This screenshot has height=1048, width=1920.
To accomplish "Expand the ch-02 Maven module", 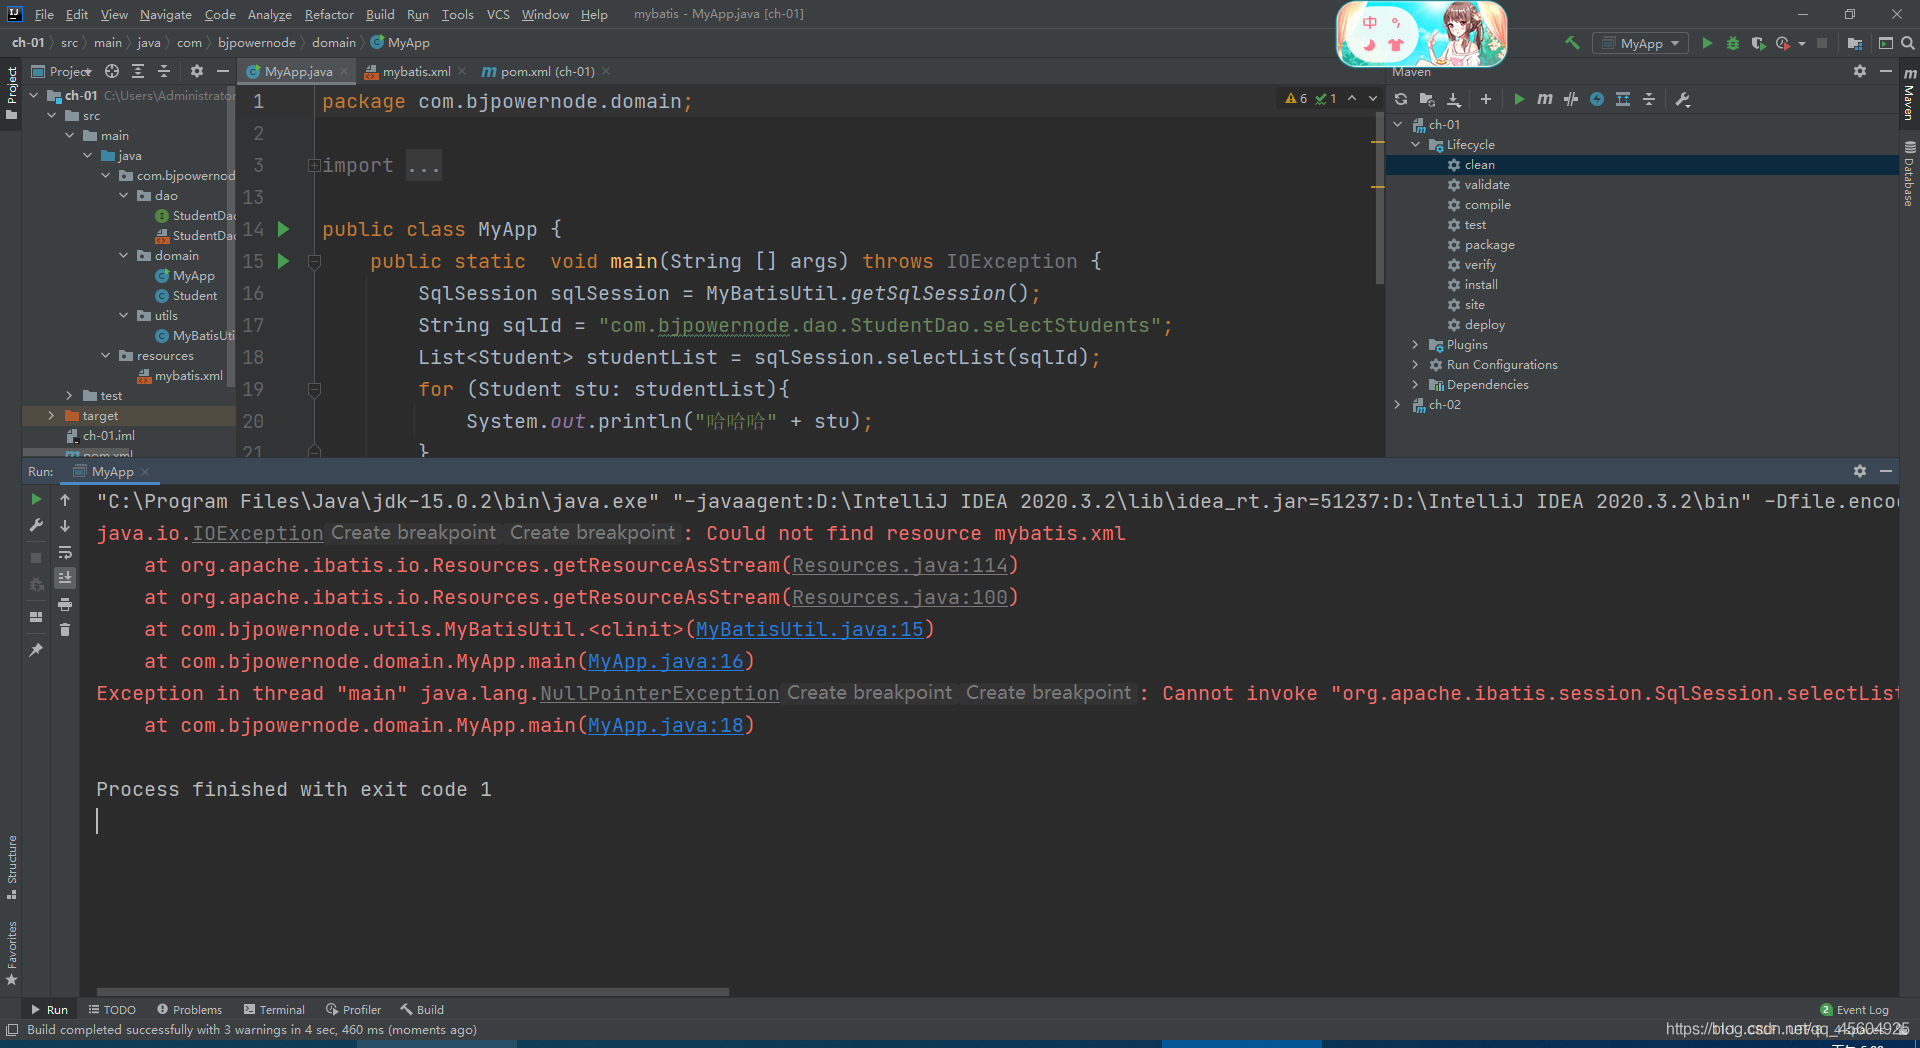I will pyautogui.click(x=1398, y=405).
